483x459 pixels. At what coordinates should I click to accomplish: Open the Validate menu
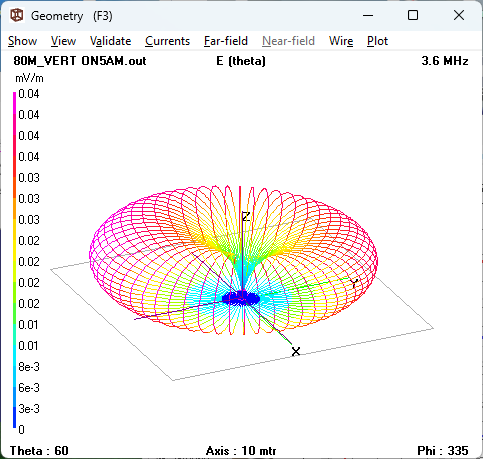pyautogui.click(x=110, y=41)
